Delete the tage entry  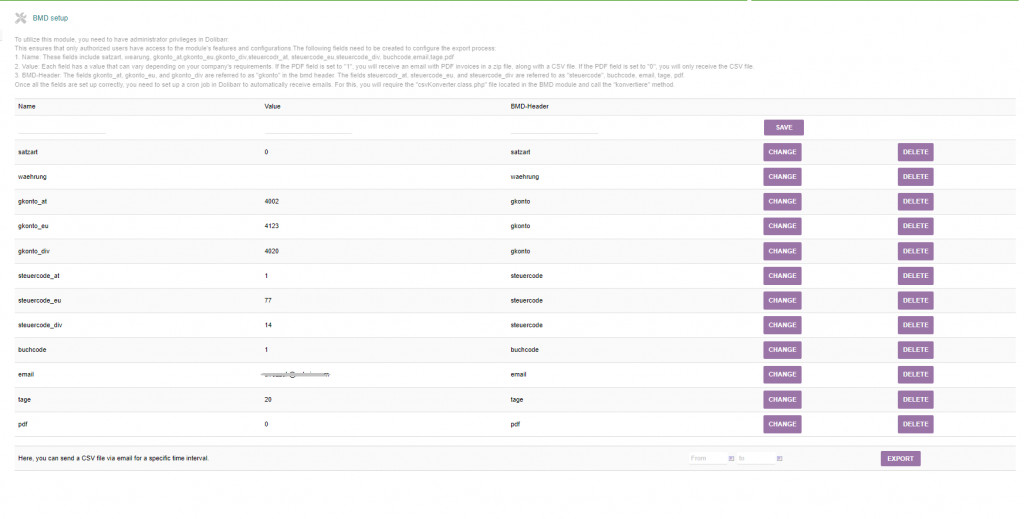pos(915,399)
